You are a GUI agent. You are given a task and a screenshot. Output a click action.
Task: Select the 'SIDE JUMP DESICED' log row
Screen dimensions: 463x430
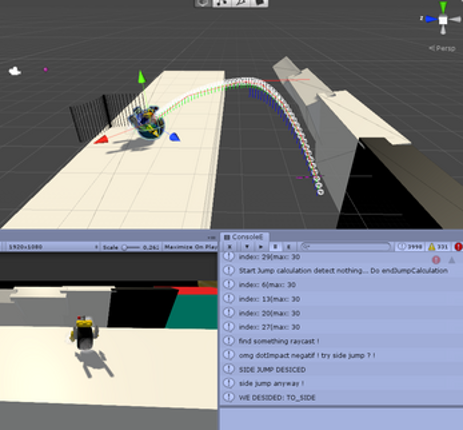(341, 369)
